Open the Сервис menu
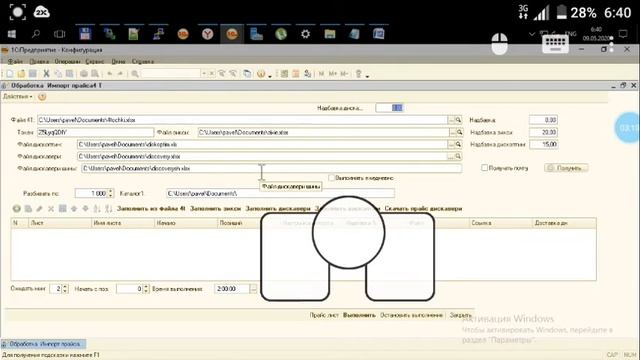The height and width of the screenshot is (360, 640). pos(95,61)
